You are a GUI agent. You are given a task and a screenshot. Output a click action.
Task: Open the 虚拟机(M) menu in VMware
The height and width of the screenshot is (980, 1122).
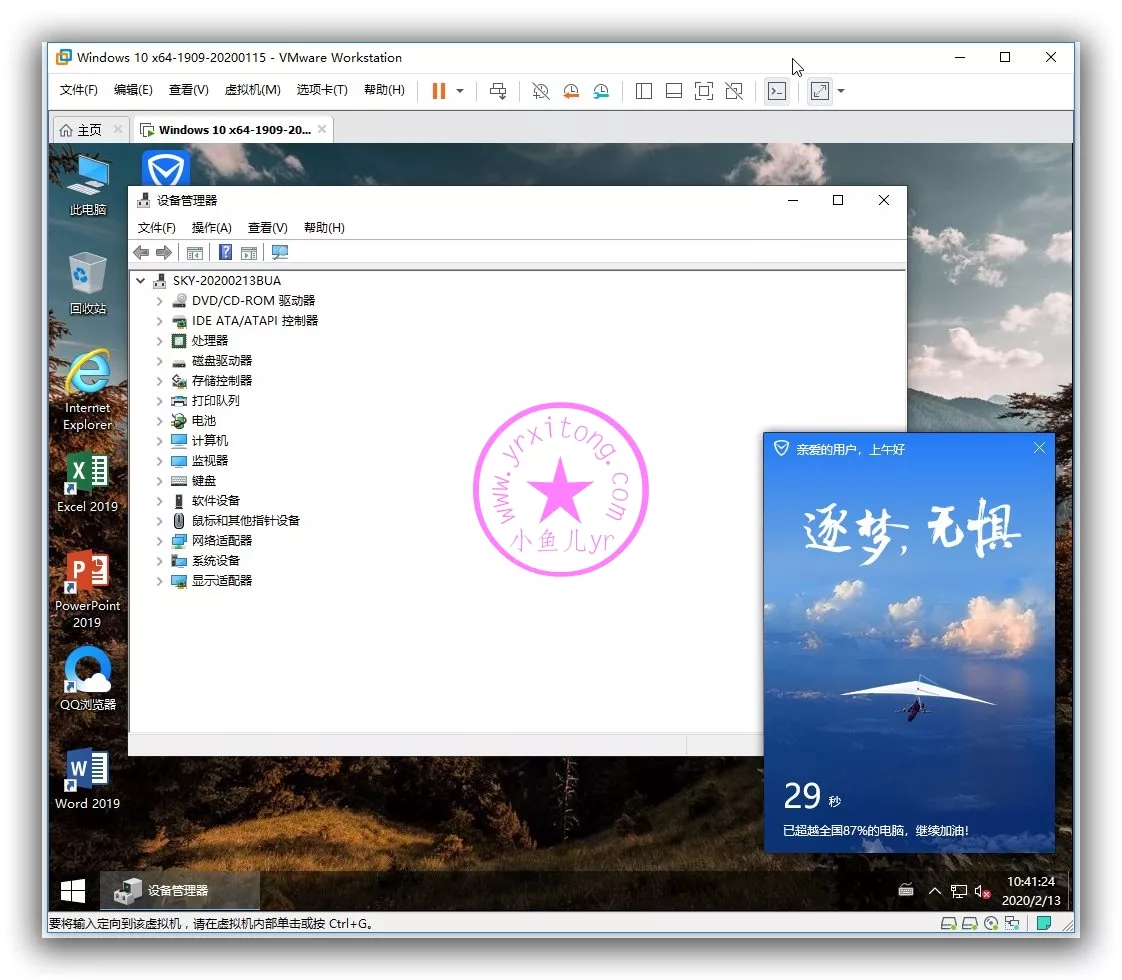(252, 90)
